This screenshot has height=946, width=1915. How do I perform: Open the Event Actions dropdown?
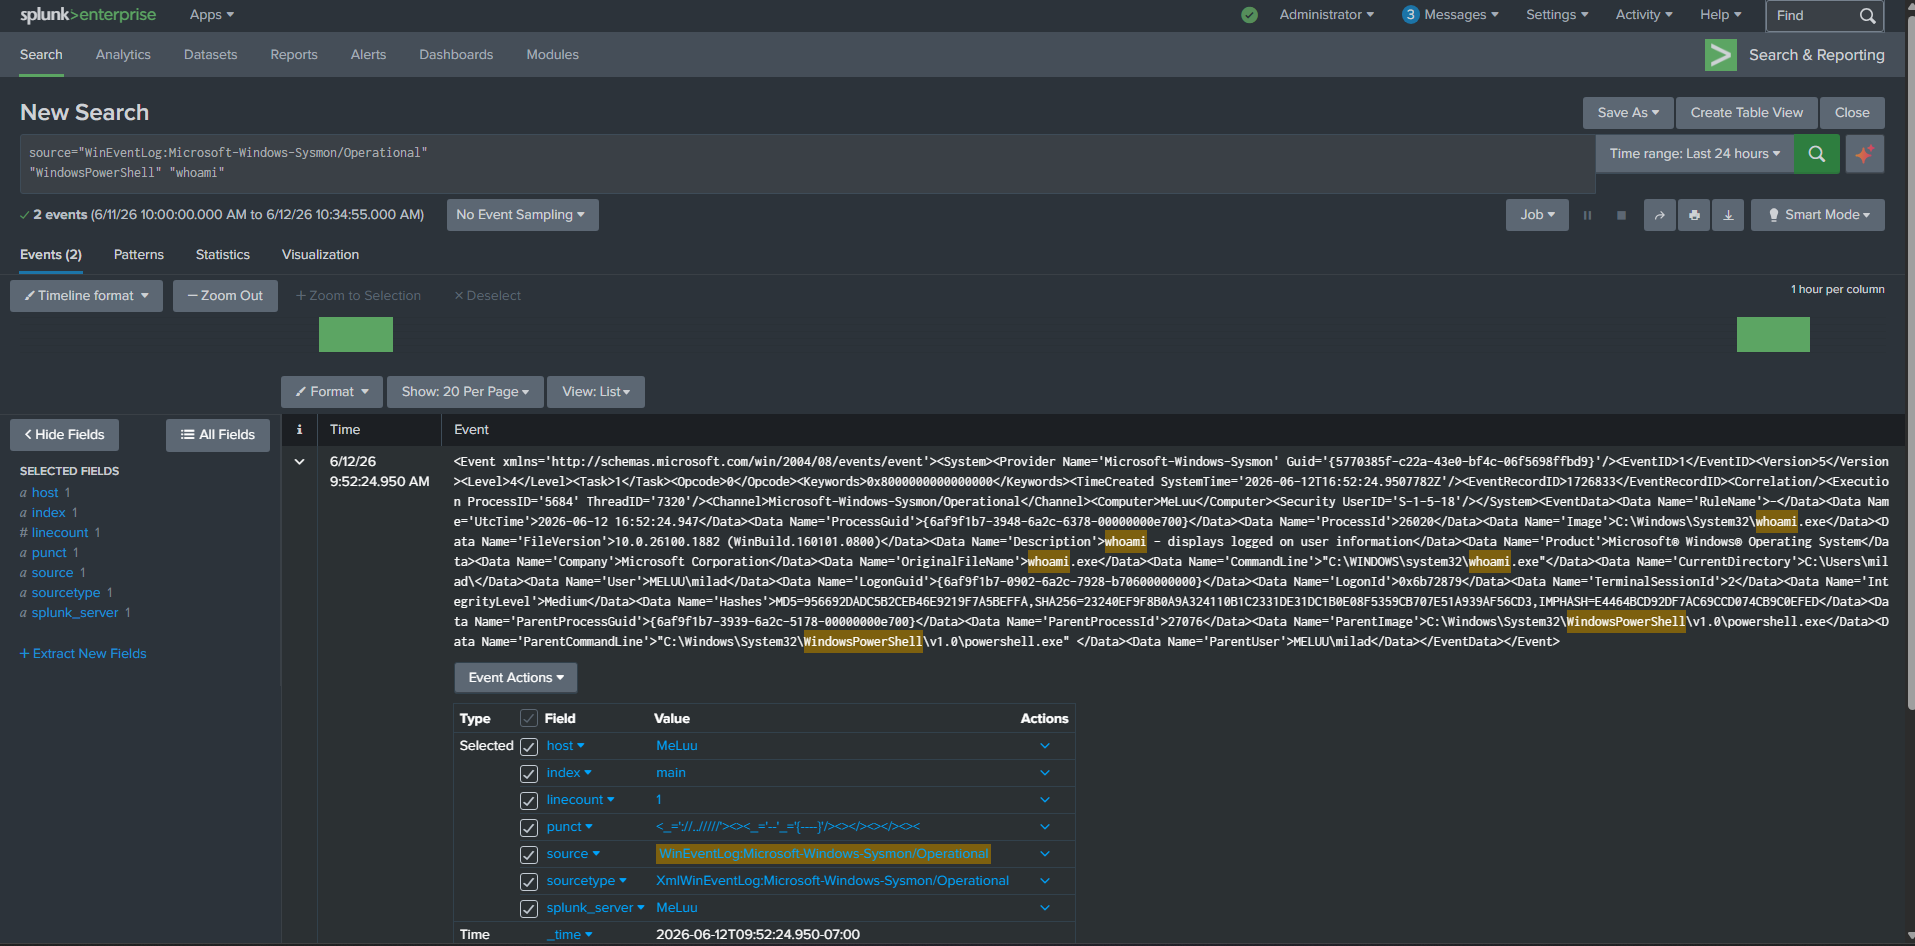tap(516, 678)
